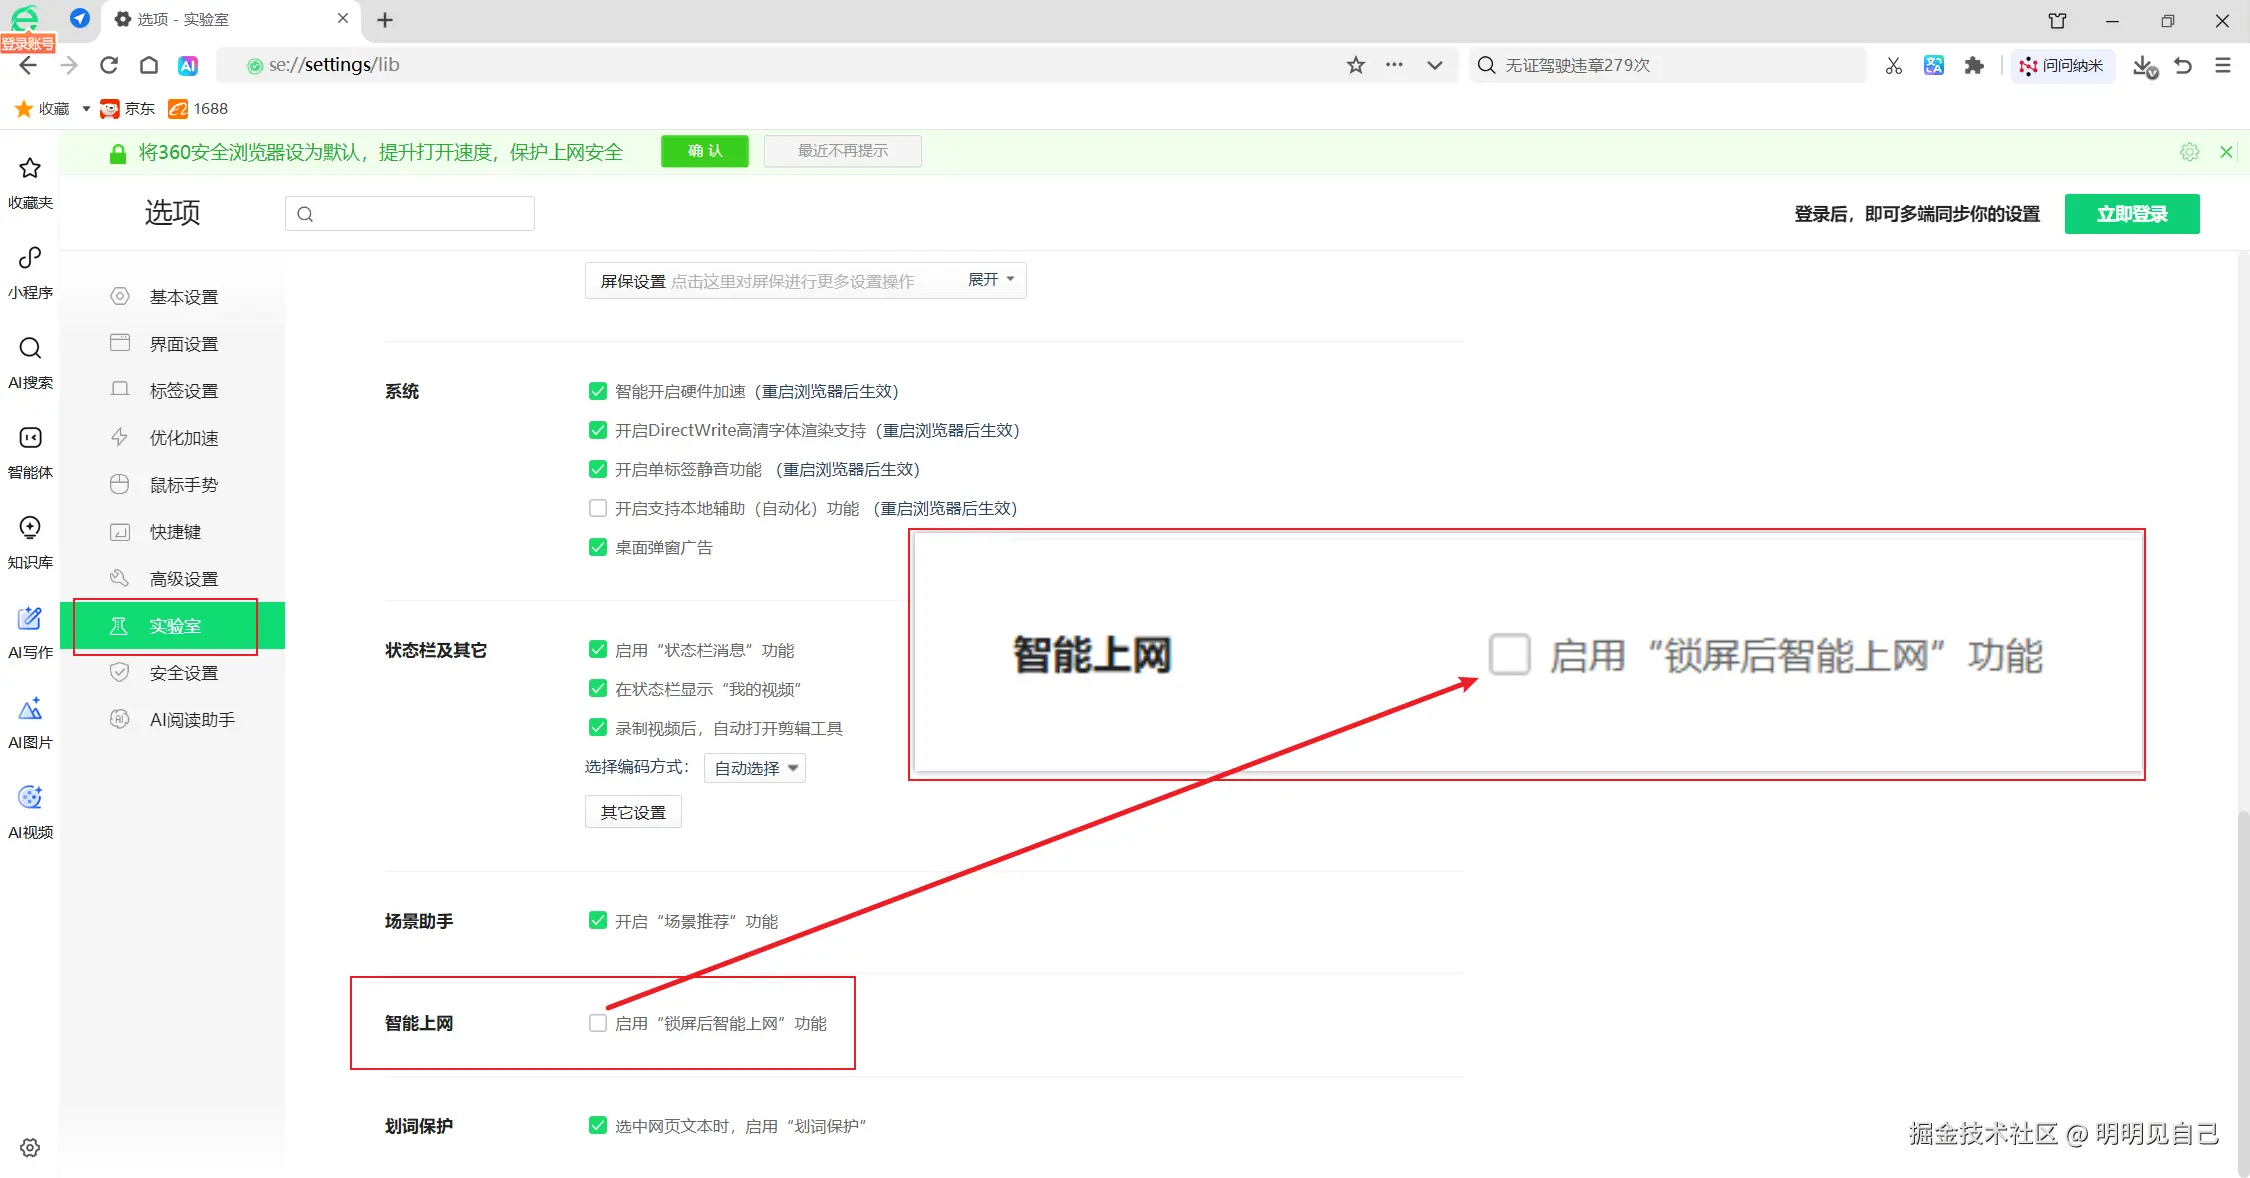Image resolution: width=2250 pixels, height=1178 pixels.
Task: Click the screenshot scissors toolbar icon
Action: [1893, 65]
